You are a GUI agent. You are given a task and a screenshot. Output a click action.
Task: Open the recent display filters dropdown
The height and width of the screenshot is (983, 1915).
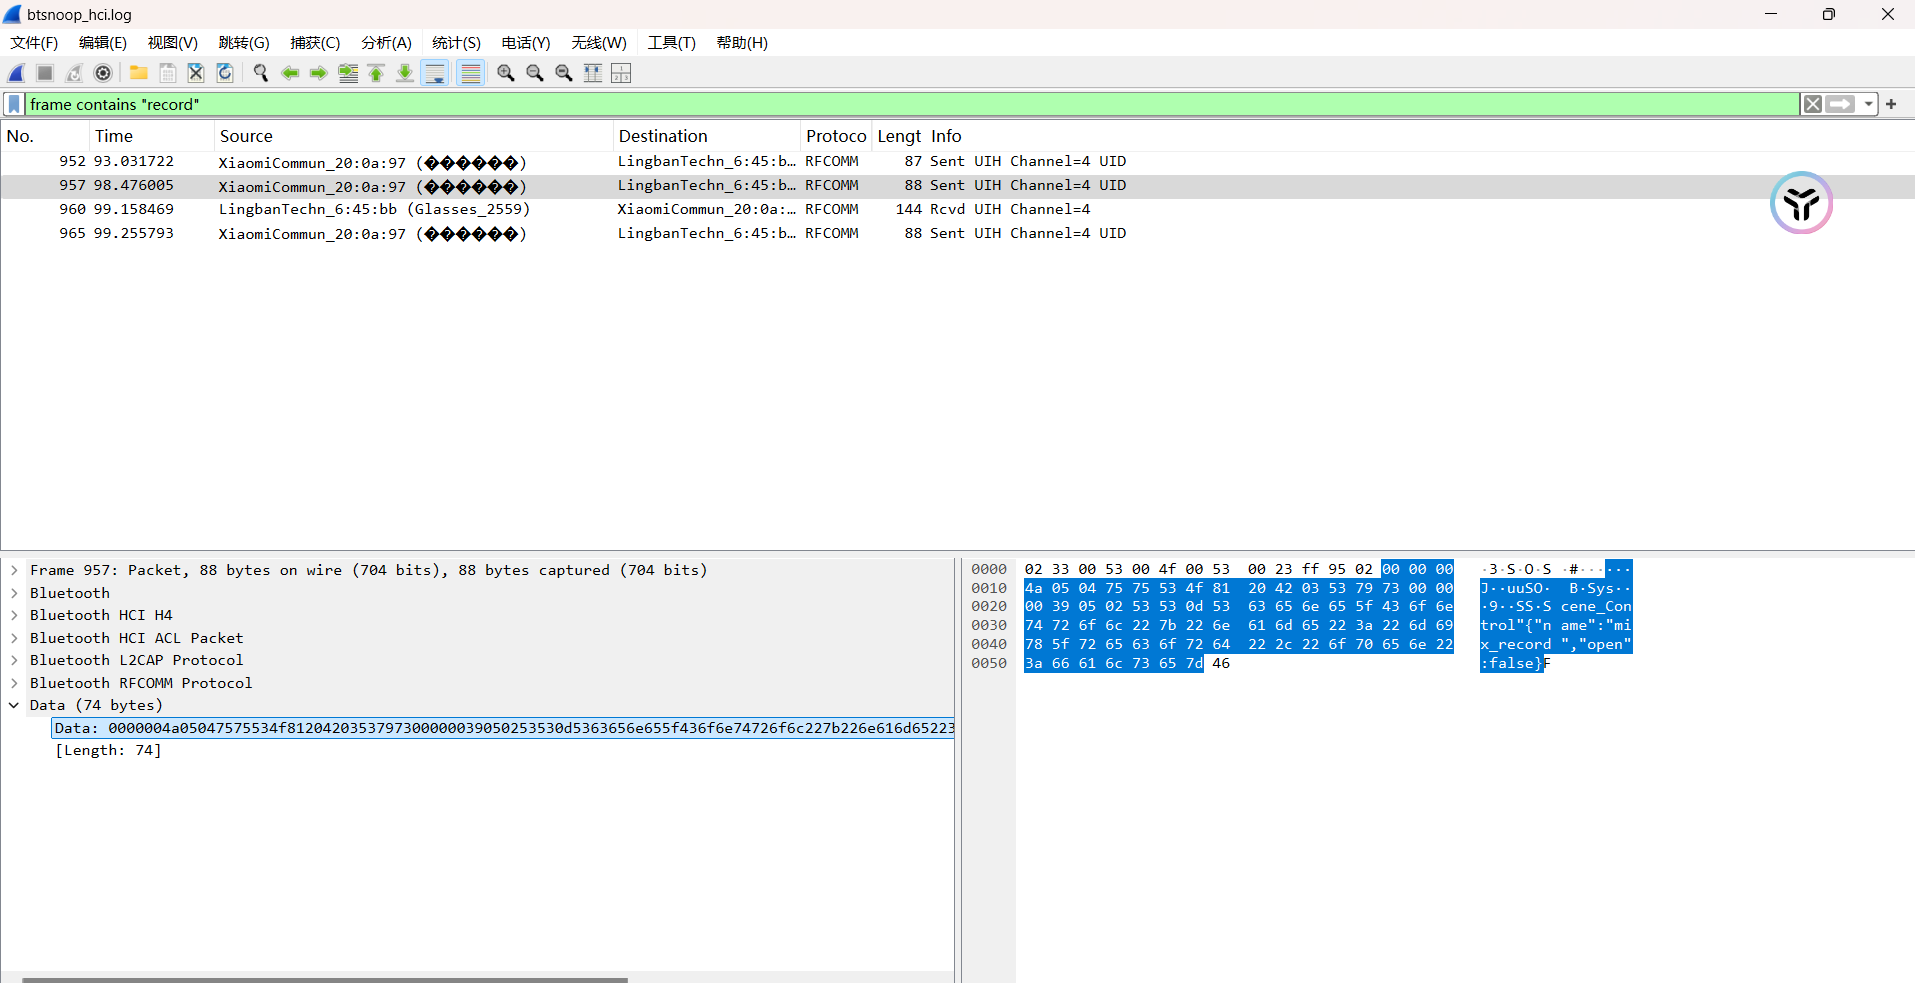pos(1868,104)
